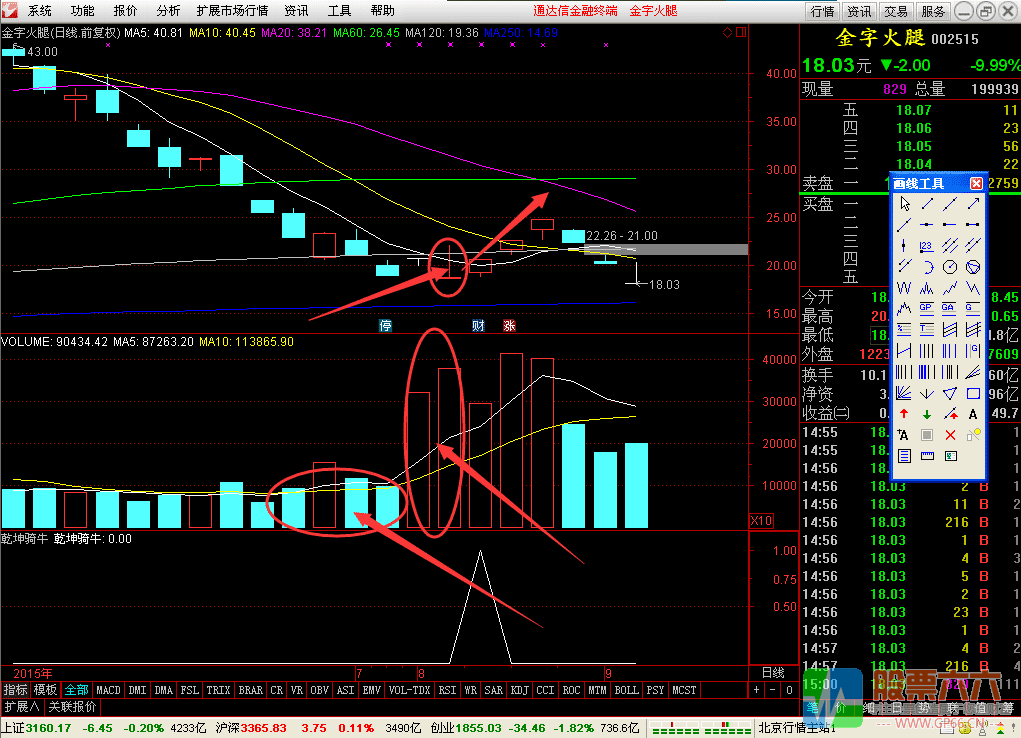
Task: Select the +A text annotation tool
Action: (904, 434)
